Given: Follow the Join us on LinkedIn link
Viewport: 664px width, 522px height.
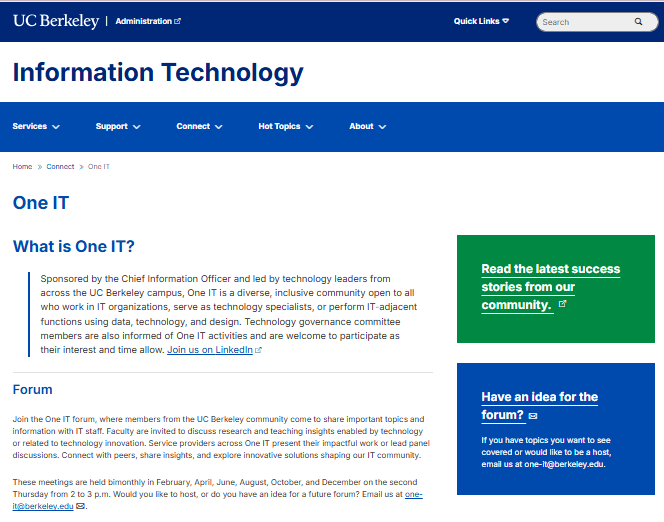Looking at the screenshot, I should click(210, 350).
